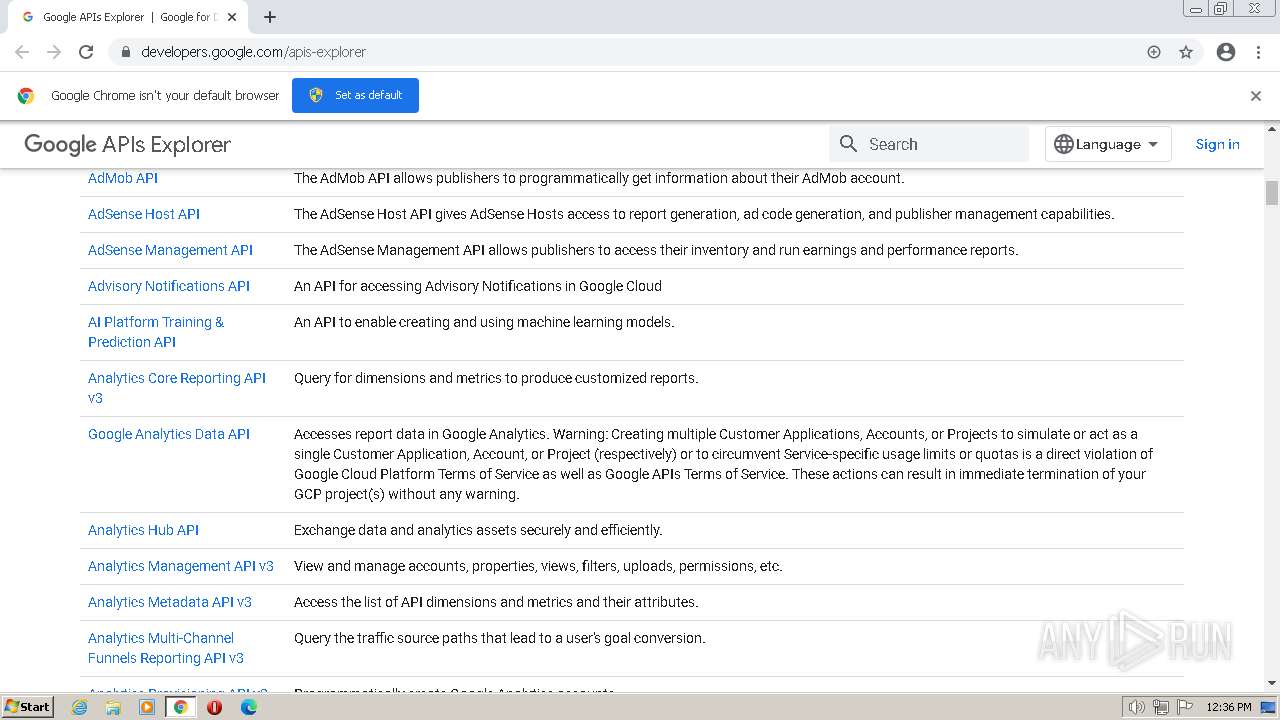Click the zoom indicator in address bar
This screenshot has height=720, width=1280.
(1154, 52)
